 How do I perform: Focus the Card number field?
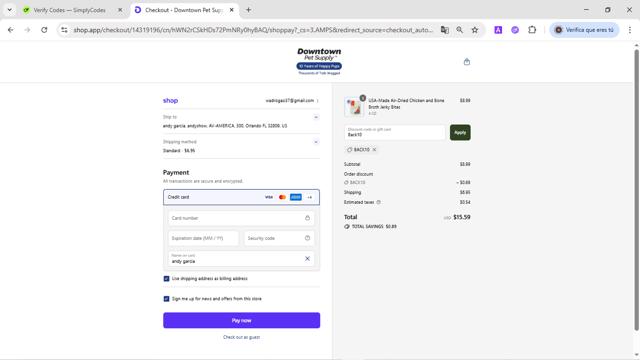(241, 218)
